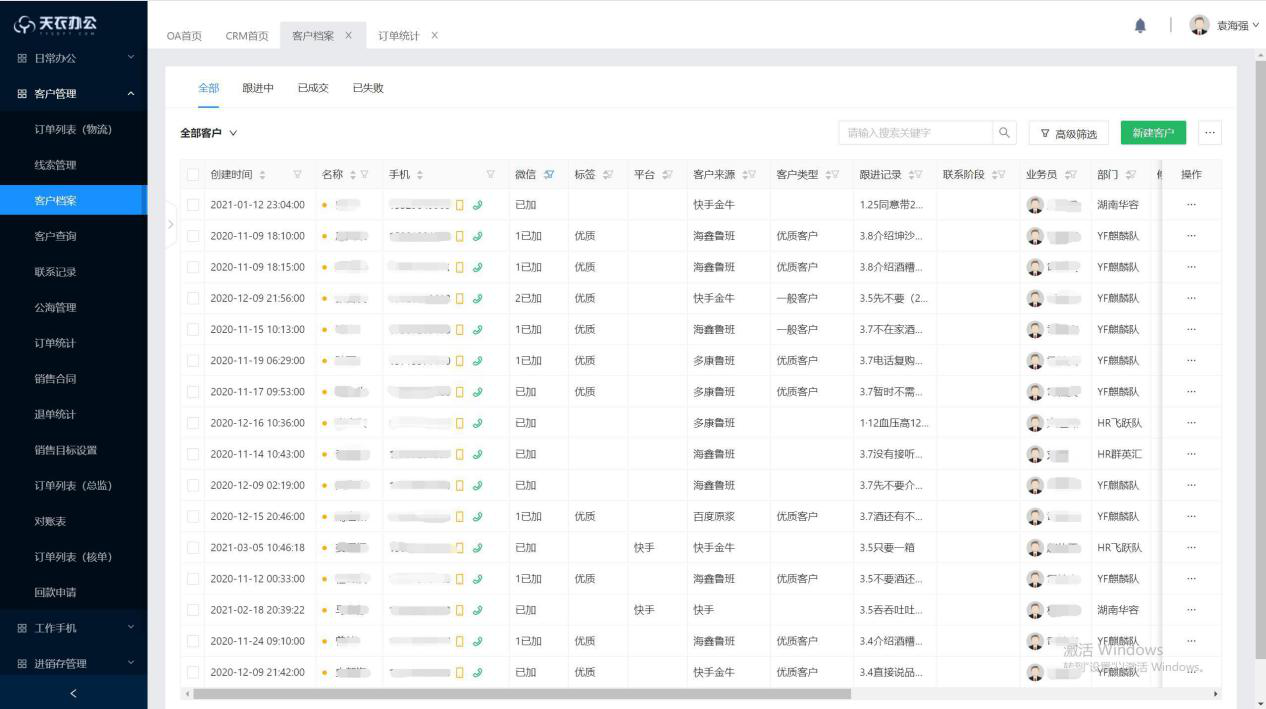
Task: Close the 客户档案 tab
Action: pyautogui.click(x=348, y=35)
